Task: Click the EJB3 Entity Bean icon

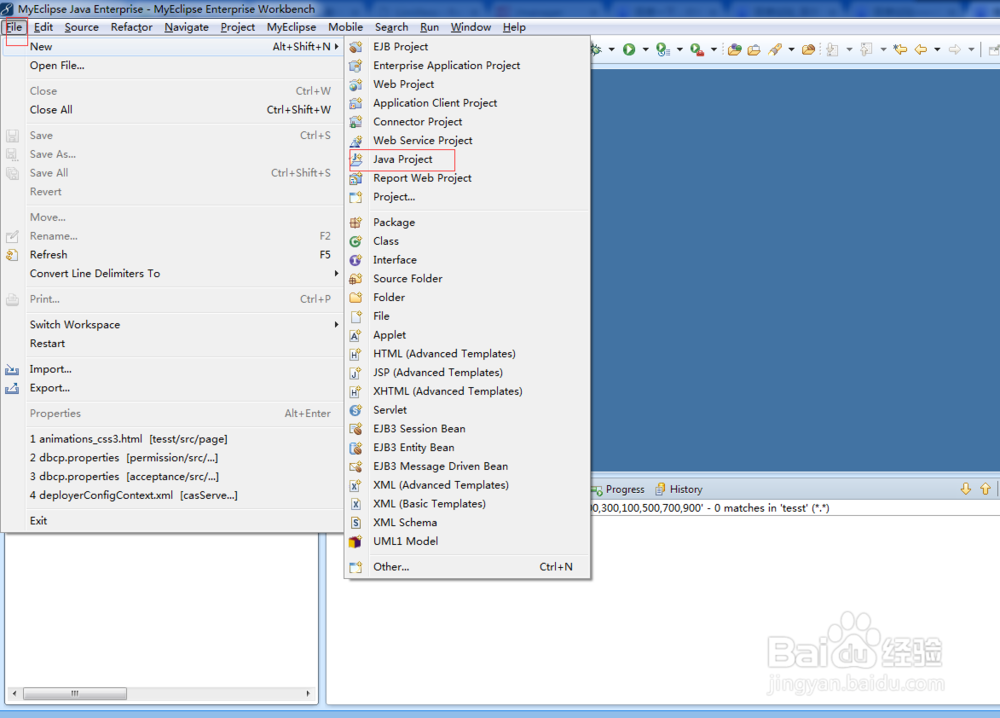Action: 356,448
